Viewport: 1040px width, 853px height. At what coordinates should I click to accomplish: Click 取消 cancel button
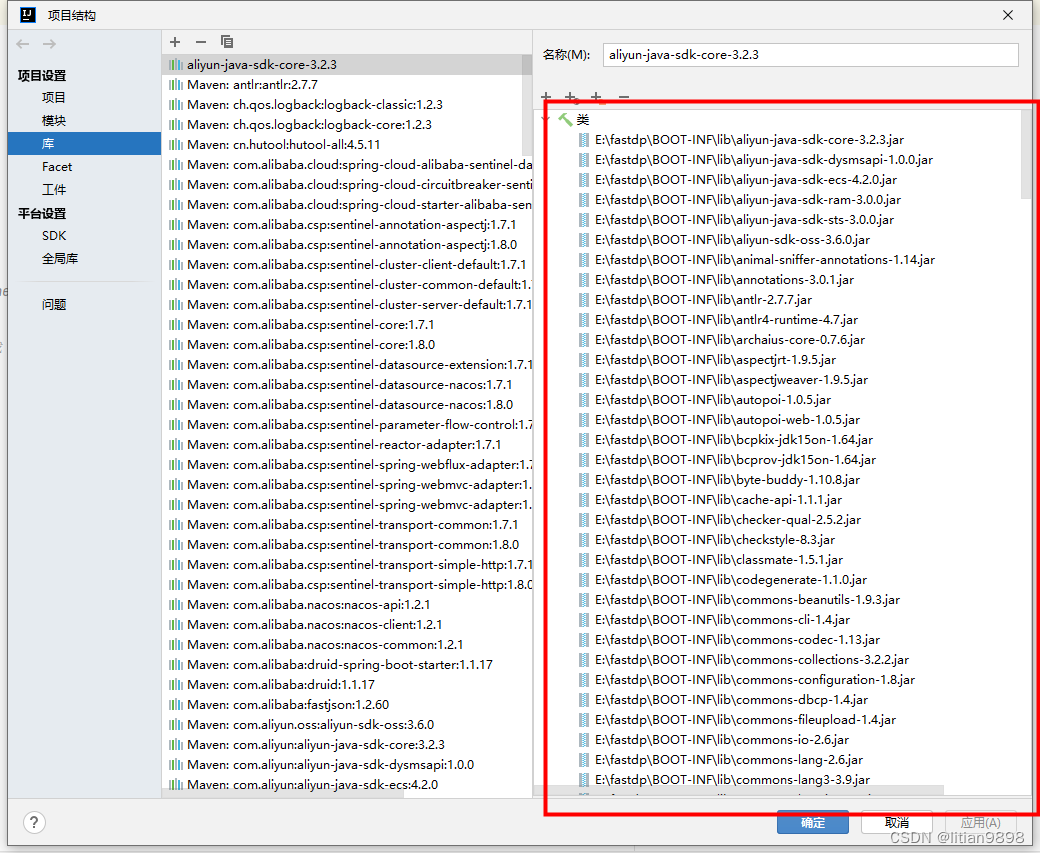(x=897, y=822)
